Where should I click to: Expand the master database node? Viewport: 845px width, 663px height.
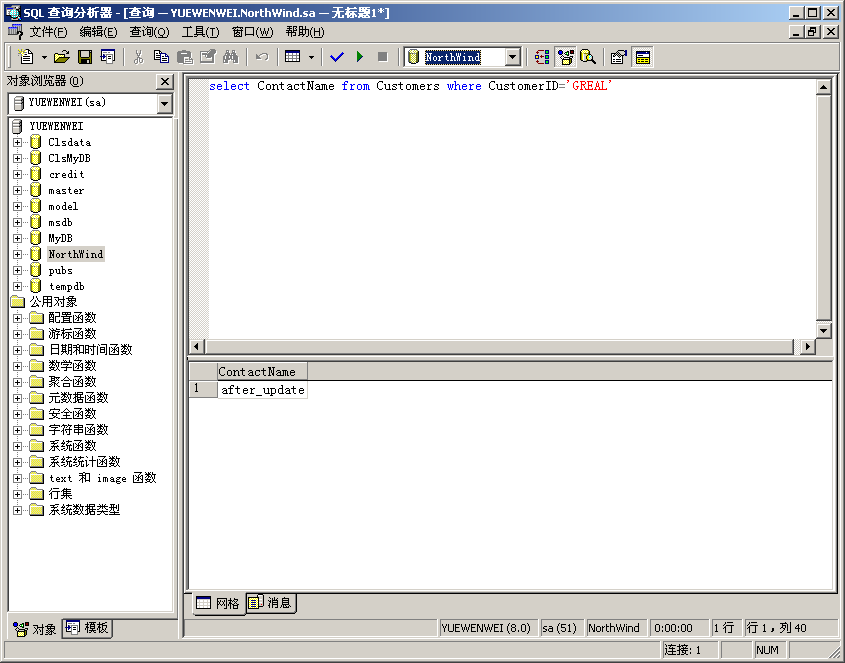click(17, 190)
